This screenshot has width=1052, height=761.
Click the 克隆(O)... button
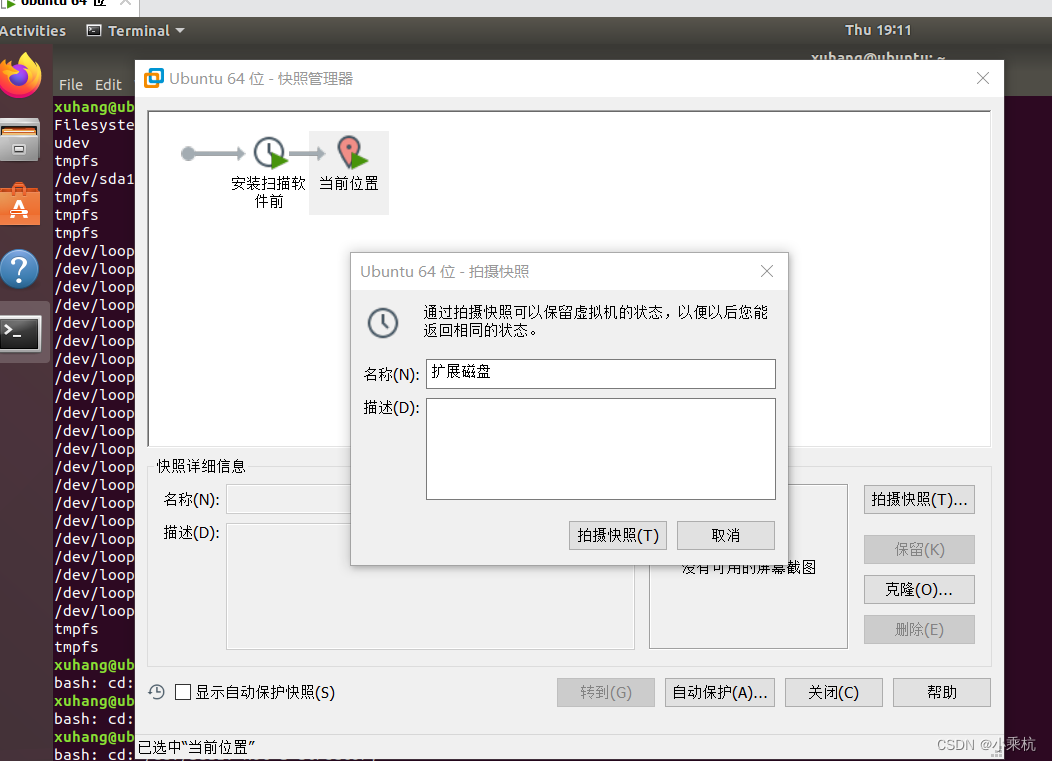click(919, 590)
